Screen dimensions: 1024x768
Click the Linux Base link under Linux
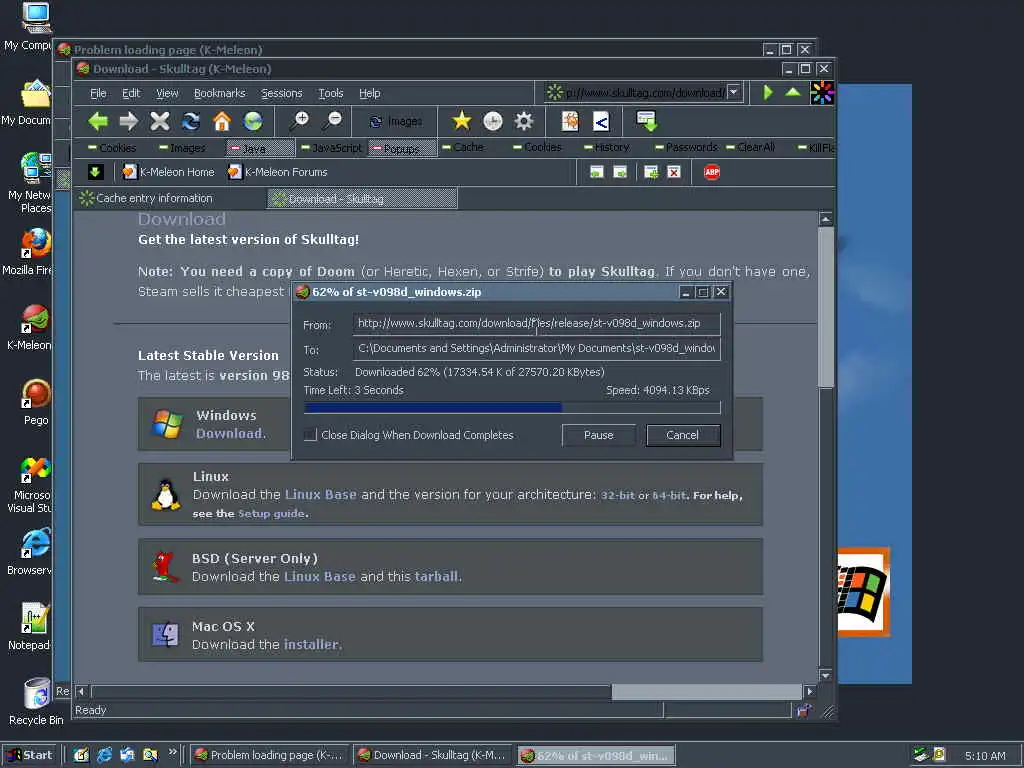click(321, 494)
